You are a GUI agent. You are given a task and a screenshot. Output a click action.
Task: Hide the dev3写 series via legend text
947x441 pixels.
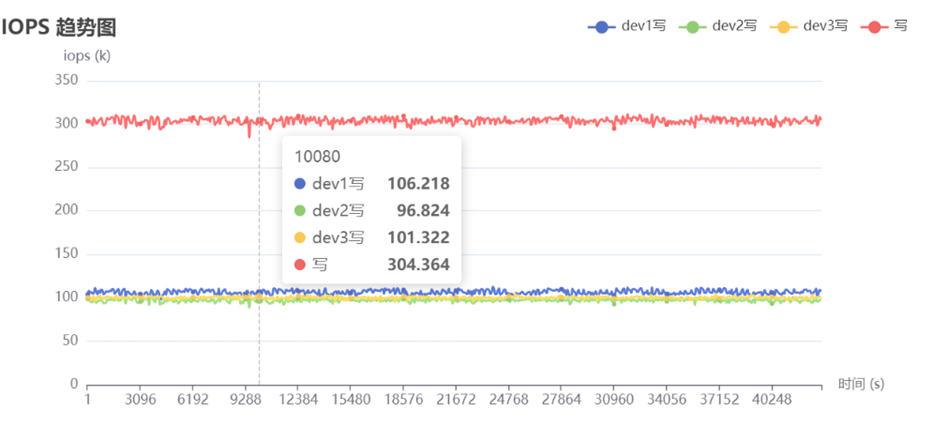coord(825,27)
